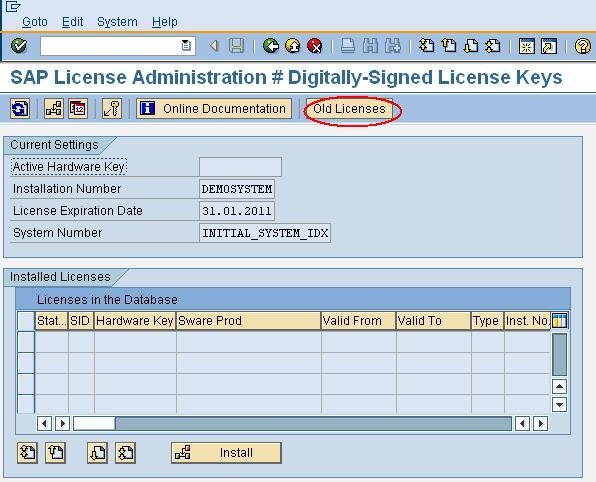Click the System Number value INITIAL_SYSTEM_IDX
The image size is (596, 482).
click(x=265, y=233)
